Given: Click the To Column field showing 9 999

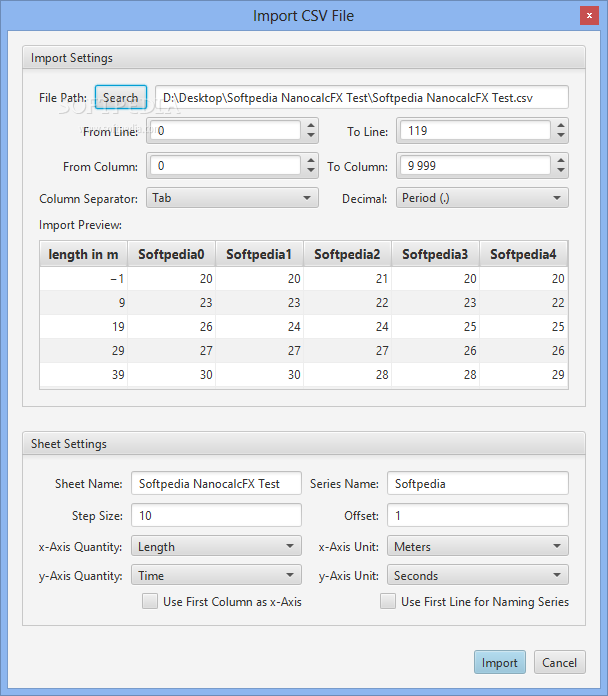Looking at the screenshot, I should coord(475,166).
